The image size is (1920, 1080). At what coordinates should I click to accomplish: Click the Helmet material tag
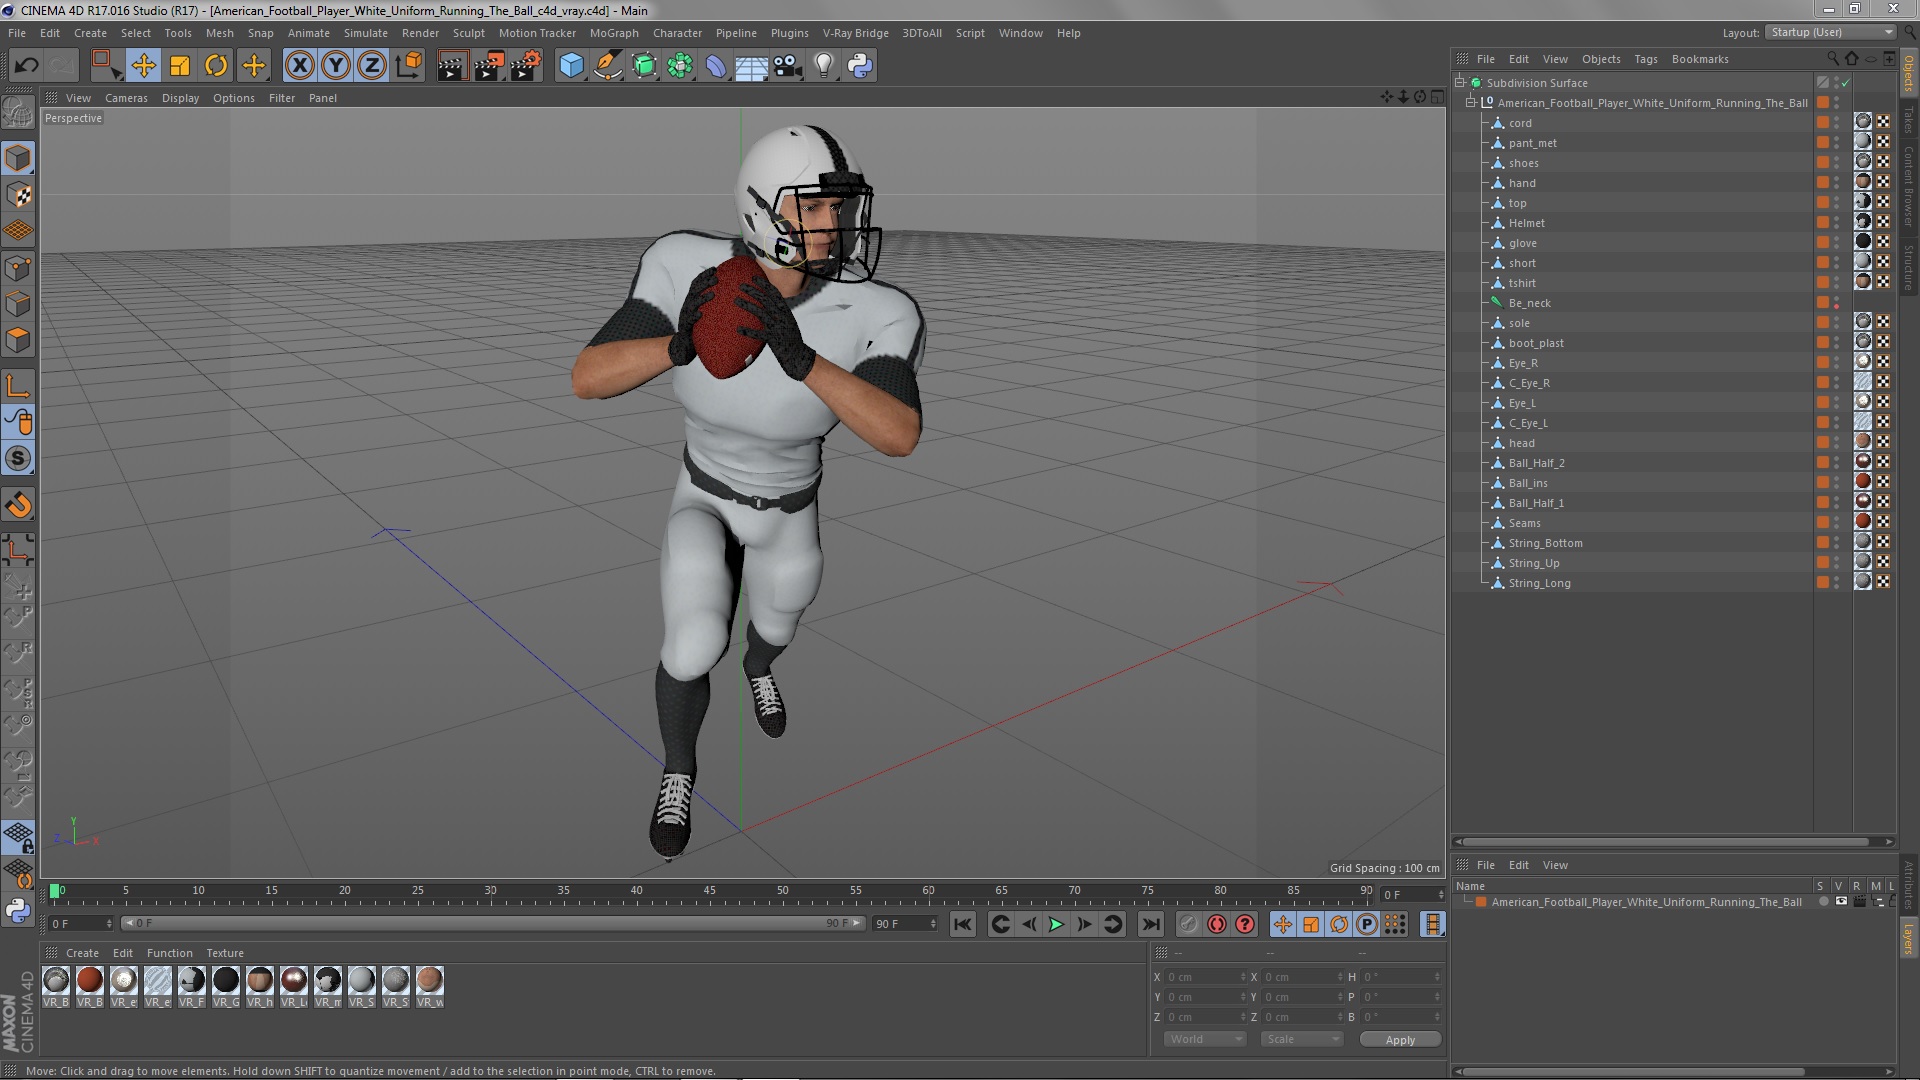(x=1863, y=222)
